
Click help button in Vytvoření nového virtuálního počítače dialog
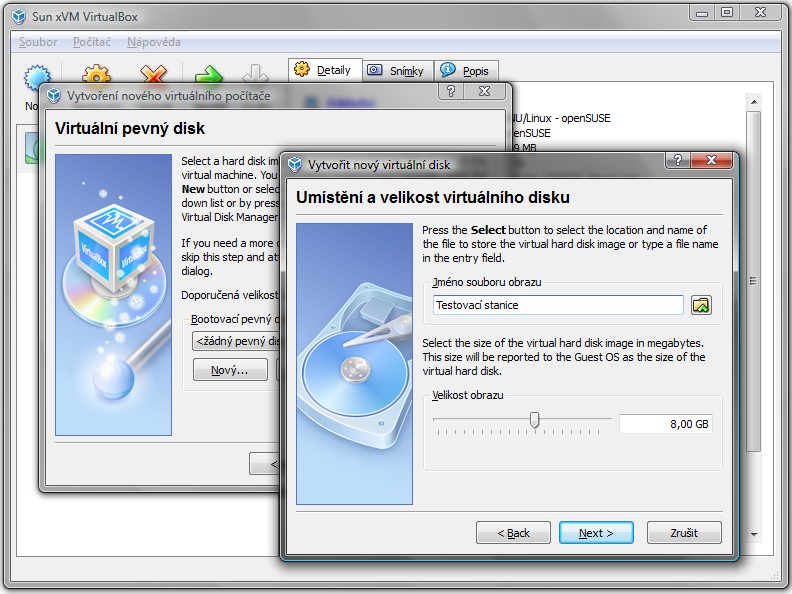(451, 91)
